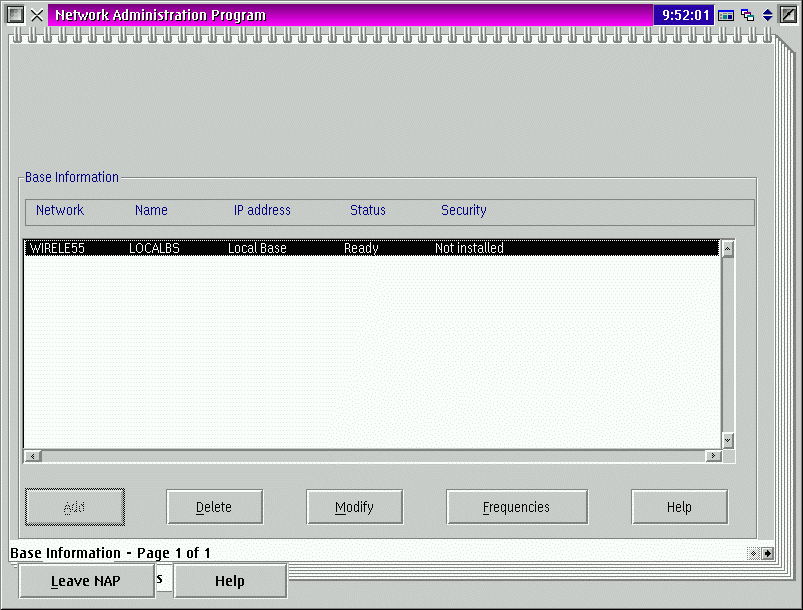Click the base list's scroll up arrow

tap(727, 249)
